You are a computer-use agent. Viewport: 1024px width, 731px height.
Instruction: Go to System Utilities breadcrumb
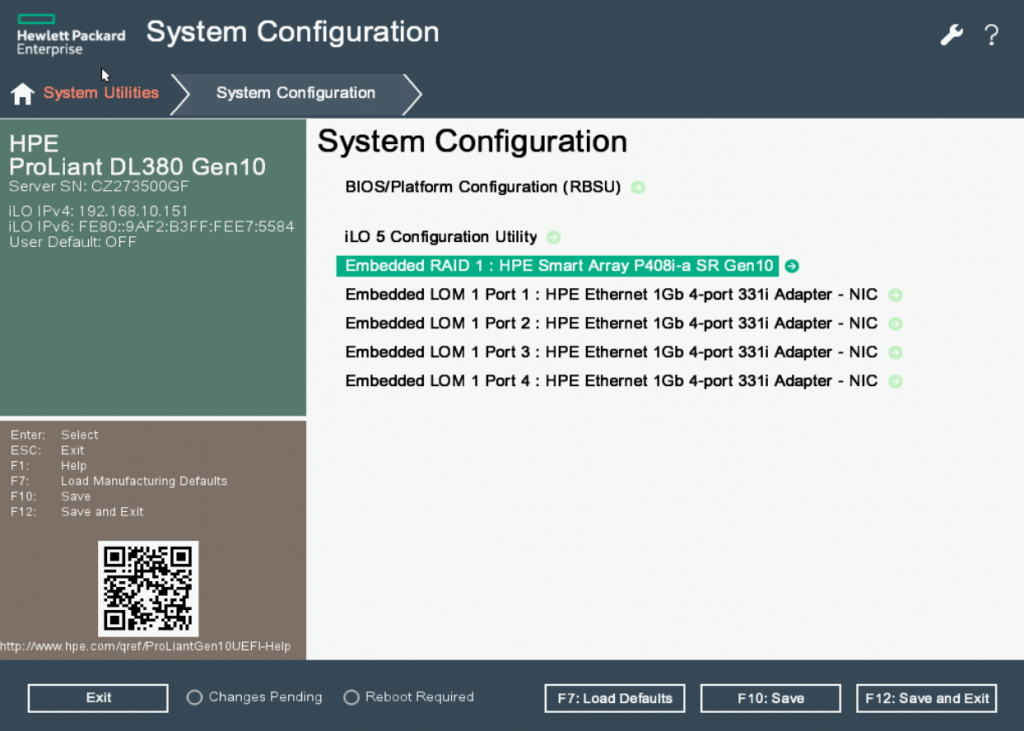pos(100,93)
